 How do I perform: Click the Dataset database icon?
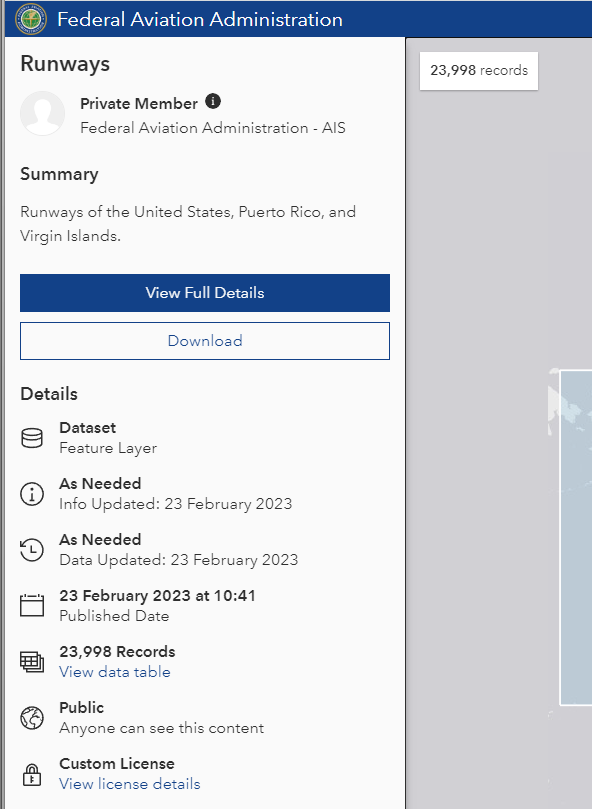point(32,438)
